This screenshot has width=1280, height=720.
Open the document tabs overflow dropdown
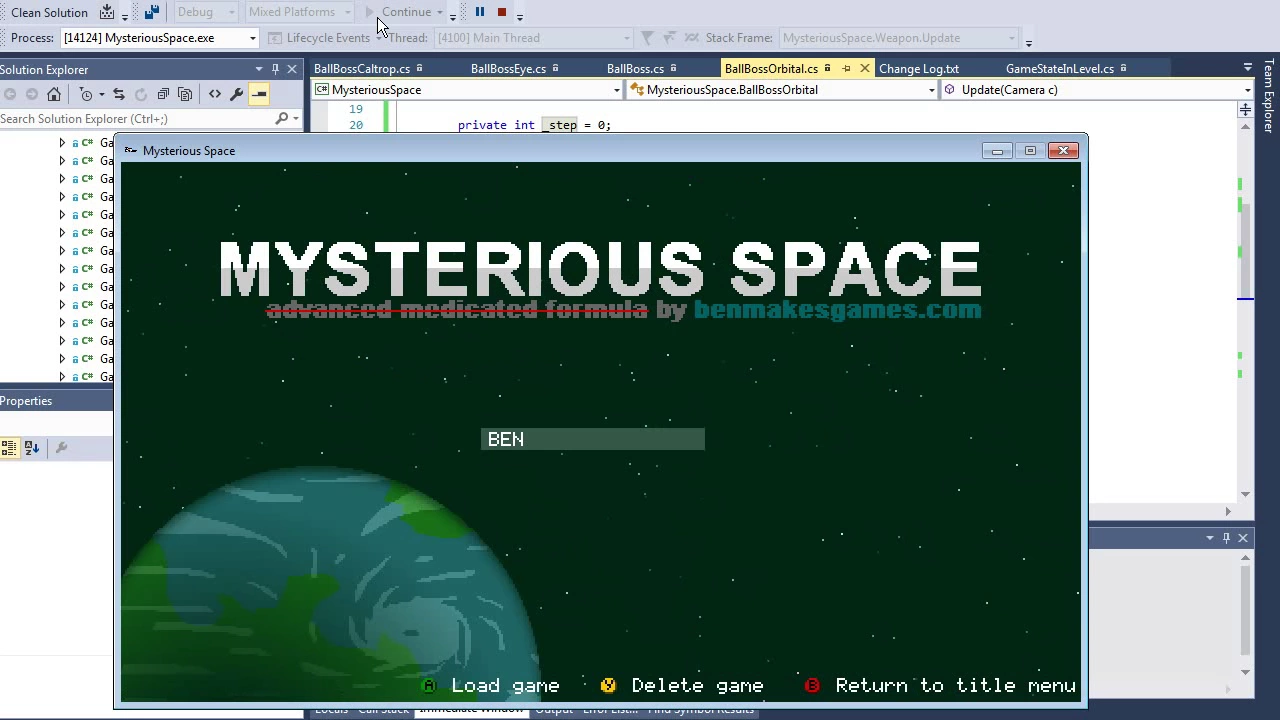click(x=1247, y=68)
